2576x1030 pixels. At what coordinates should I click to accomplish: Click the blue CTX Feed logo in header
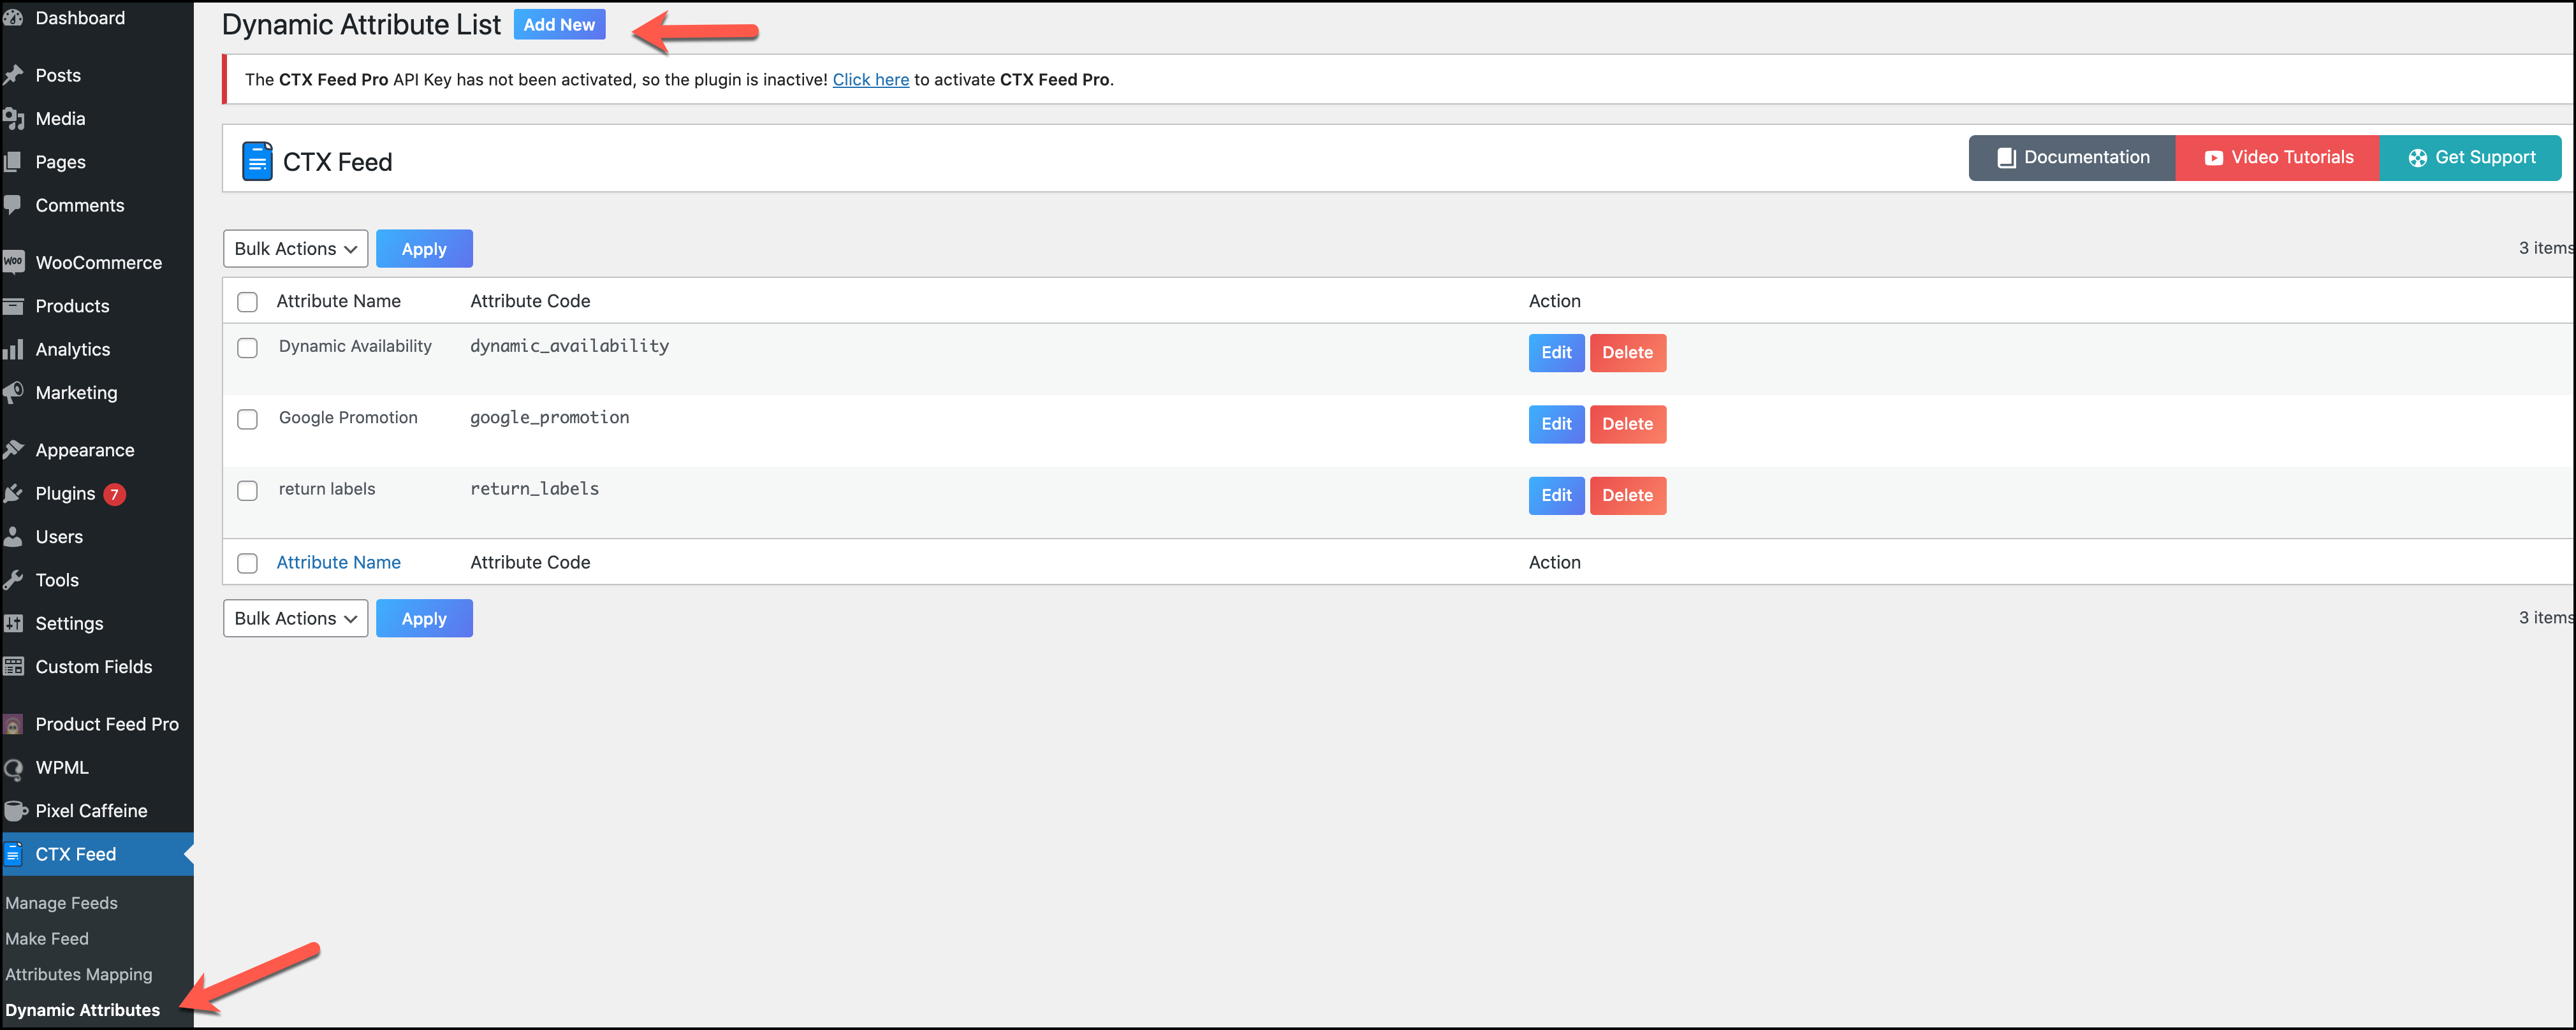coord(257,161)
